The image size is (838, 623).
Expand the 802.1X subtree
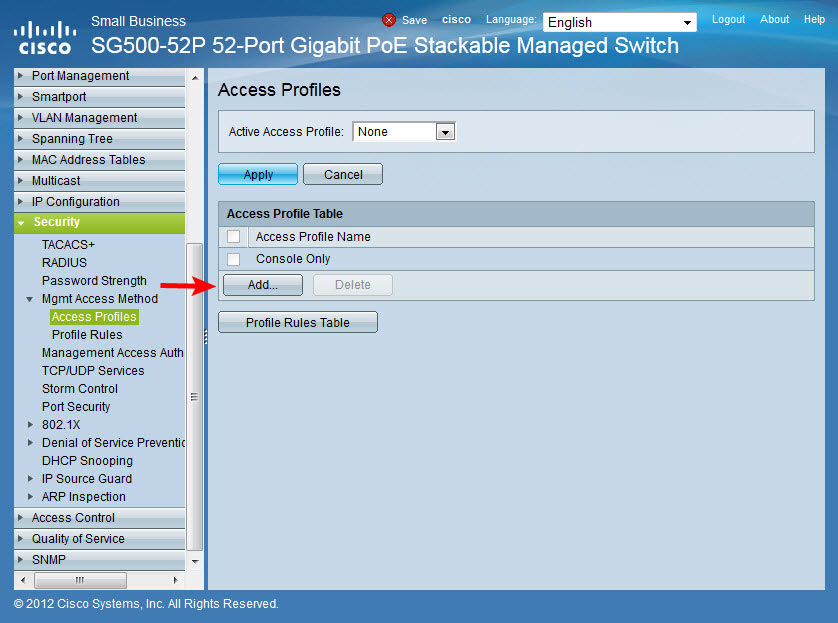tap(30, 425)
